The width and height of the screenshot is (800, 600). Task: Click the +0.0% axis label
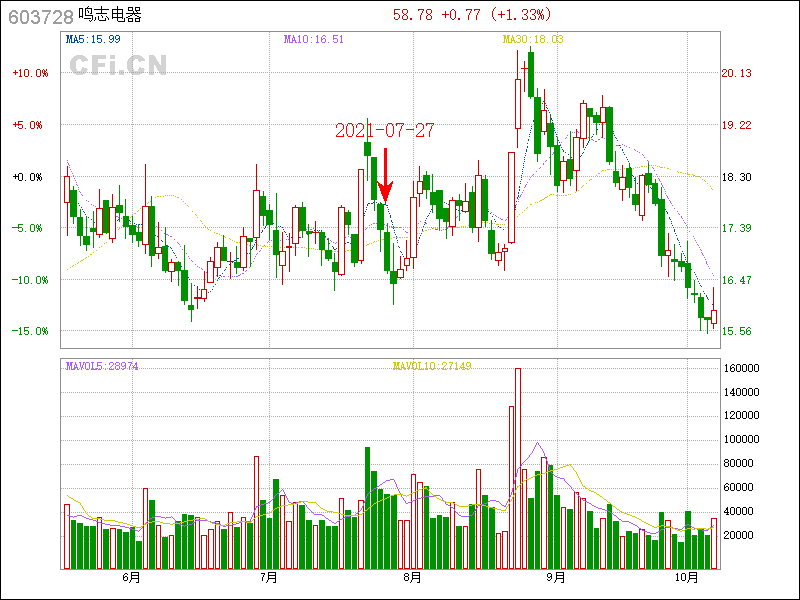coord(28,177)
